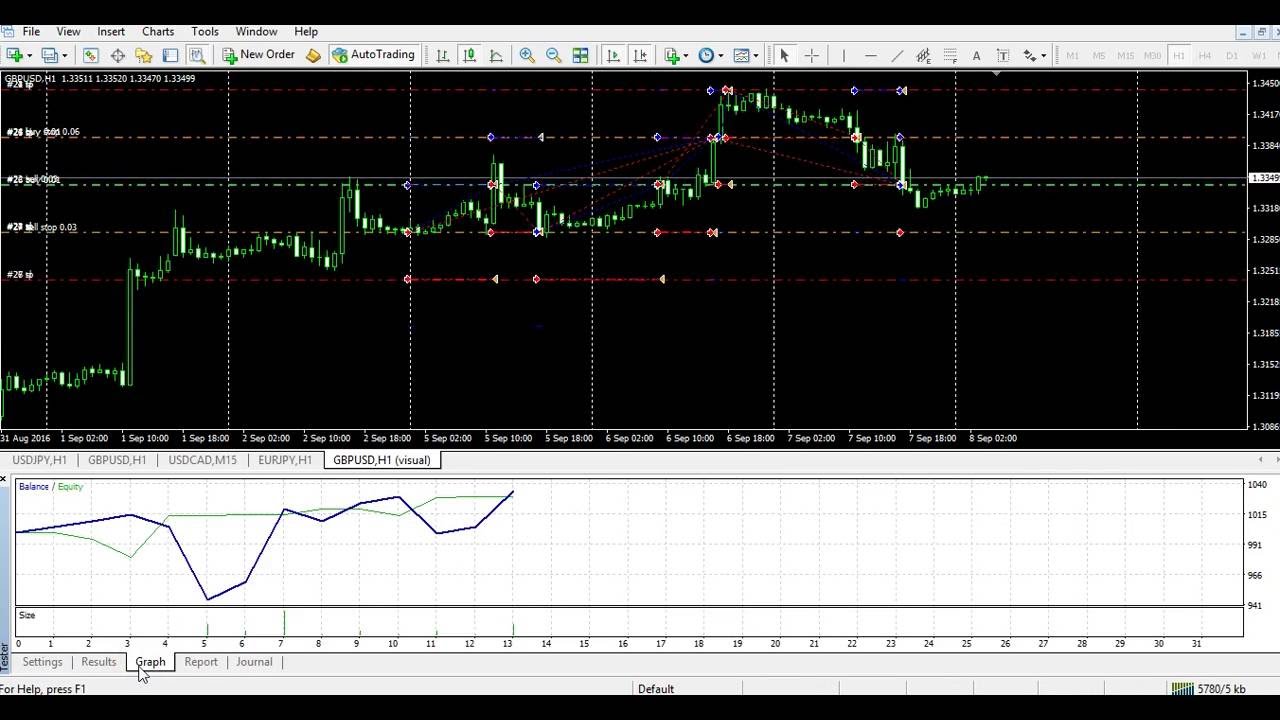Image resolution: width=1280 pixels, height=720 pixels.
Task: Expand the new chart dropdown arrow
Action: point(30,55)
